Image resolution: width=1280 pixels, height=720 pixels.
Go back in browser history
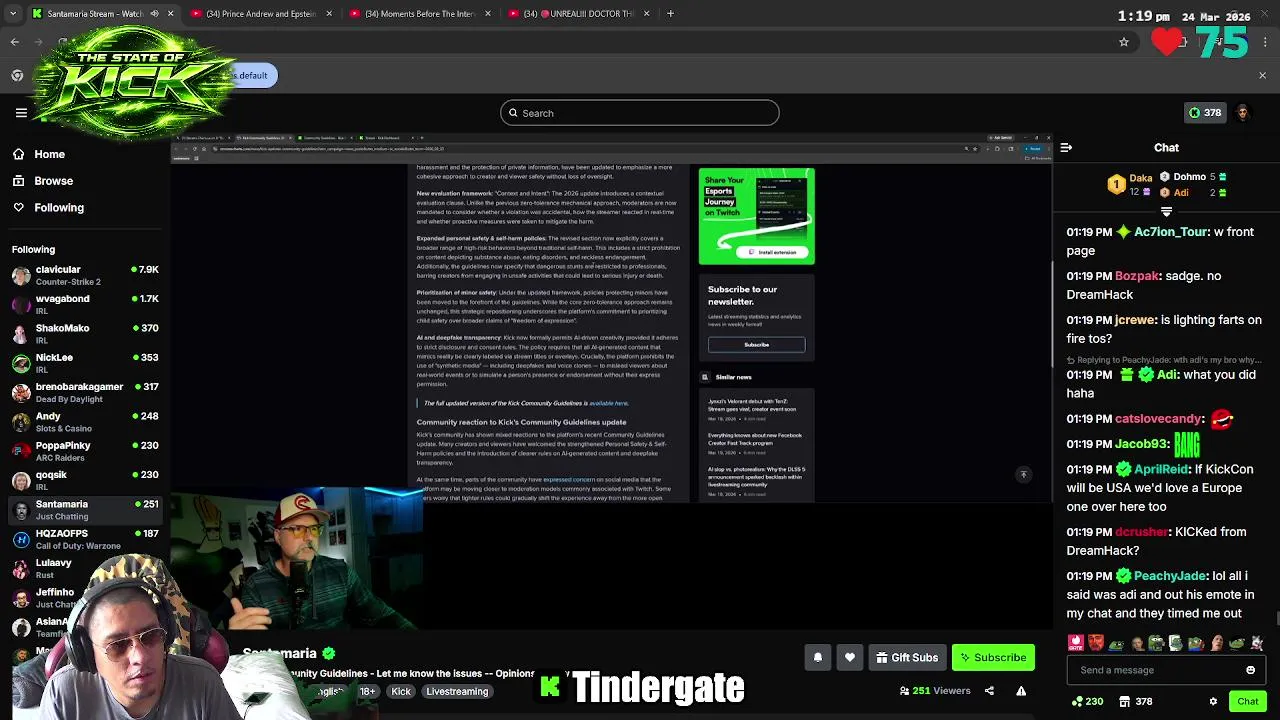pyautogui.click(x=15, y=42)
